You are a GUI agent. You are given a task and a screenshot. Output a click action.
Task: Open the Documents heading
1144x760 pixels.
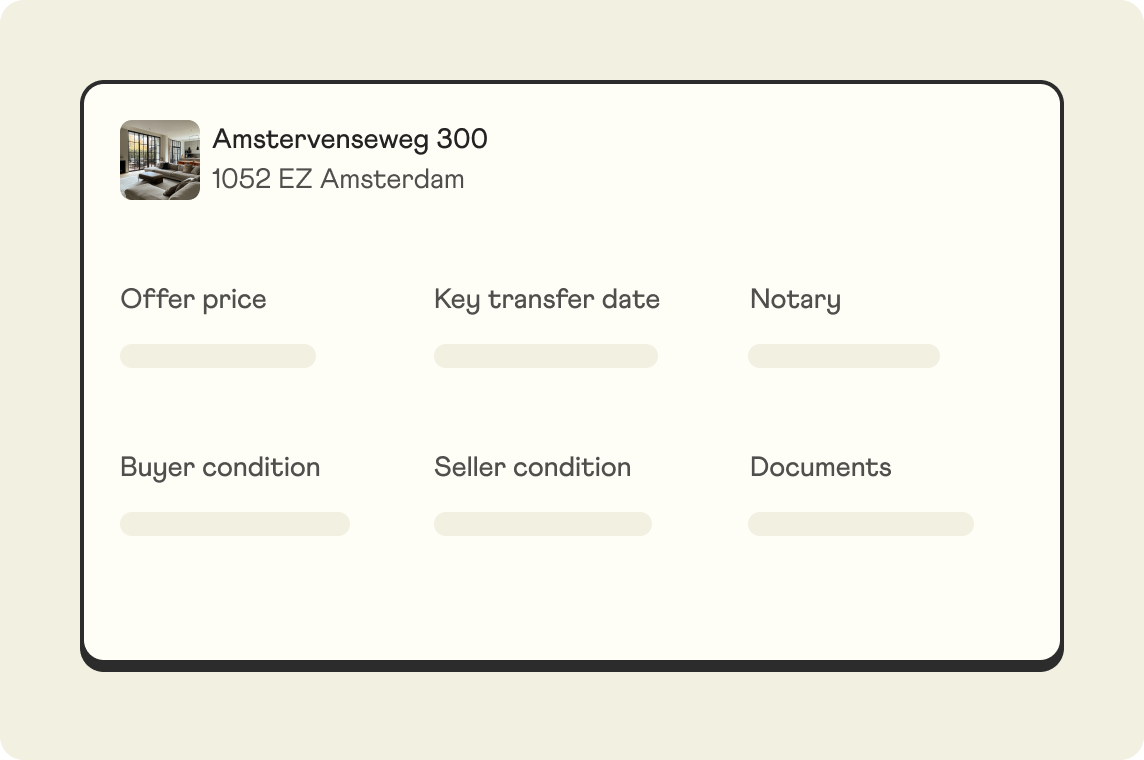coord(820,467)
